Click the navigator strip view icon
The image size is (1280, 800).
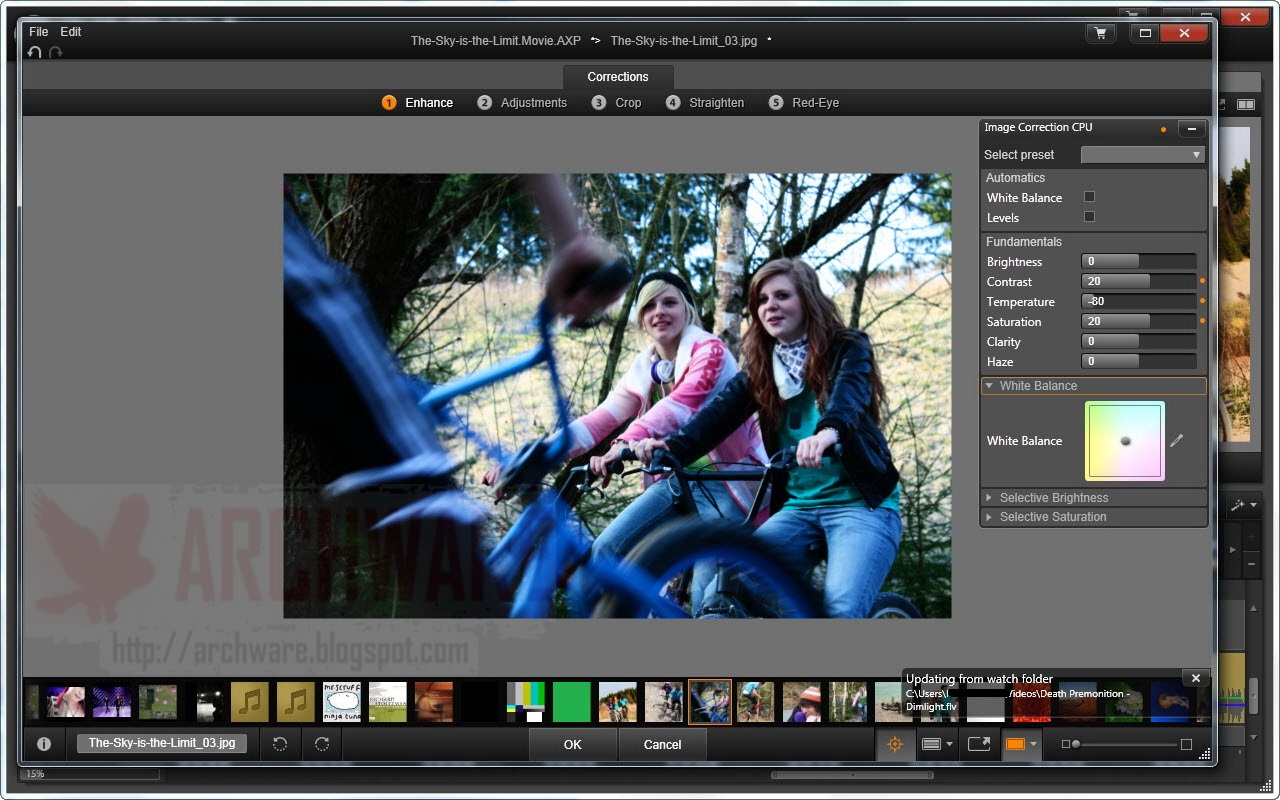[x=931, y=744]
